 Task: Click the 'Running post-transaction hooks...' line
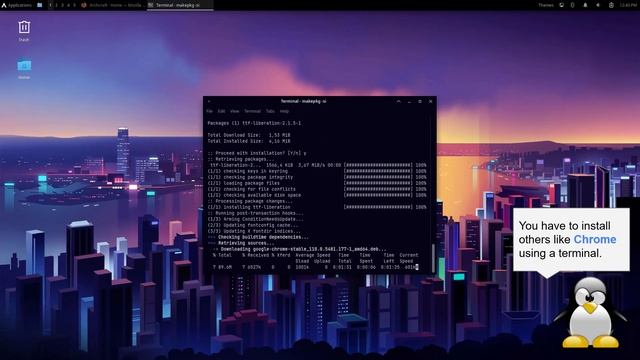point(256,213)
